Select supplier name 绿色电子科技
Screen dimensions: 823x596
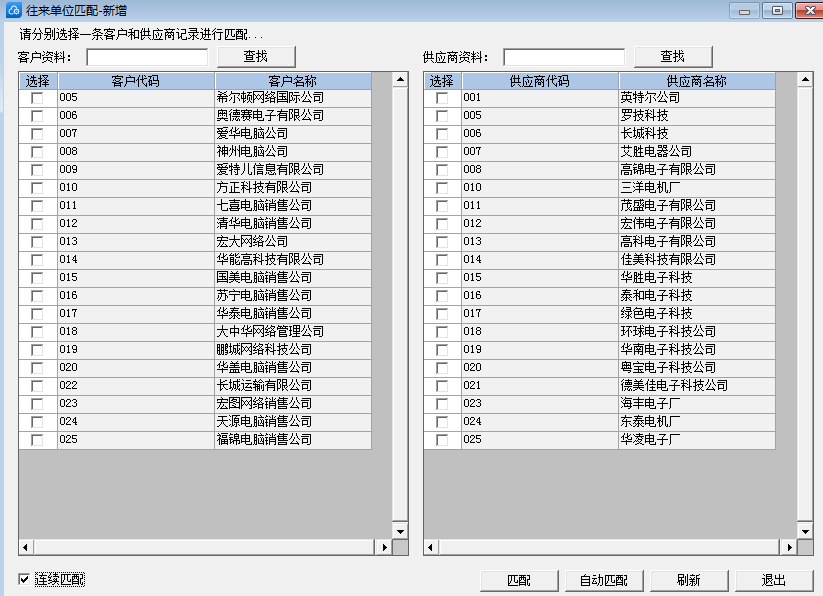[x=657, y=313]
